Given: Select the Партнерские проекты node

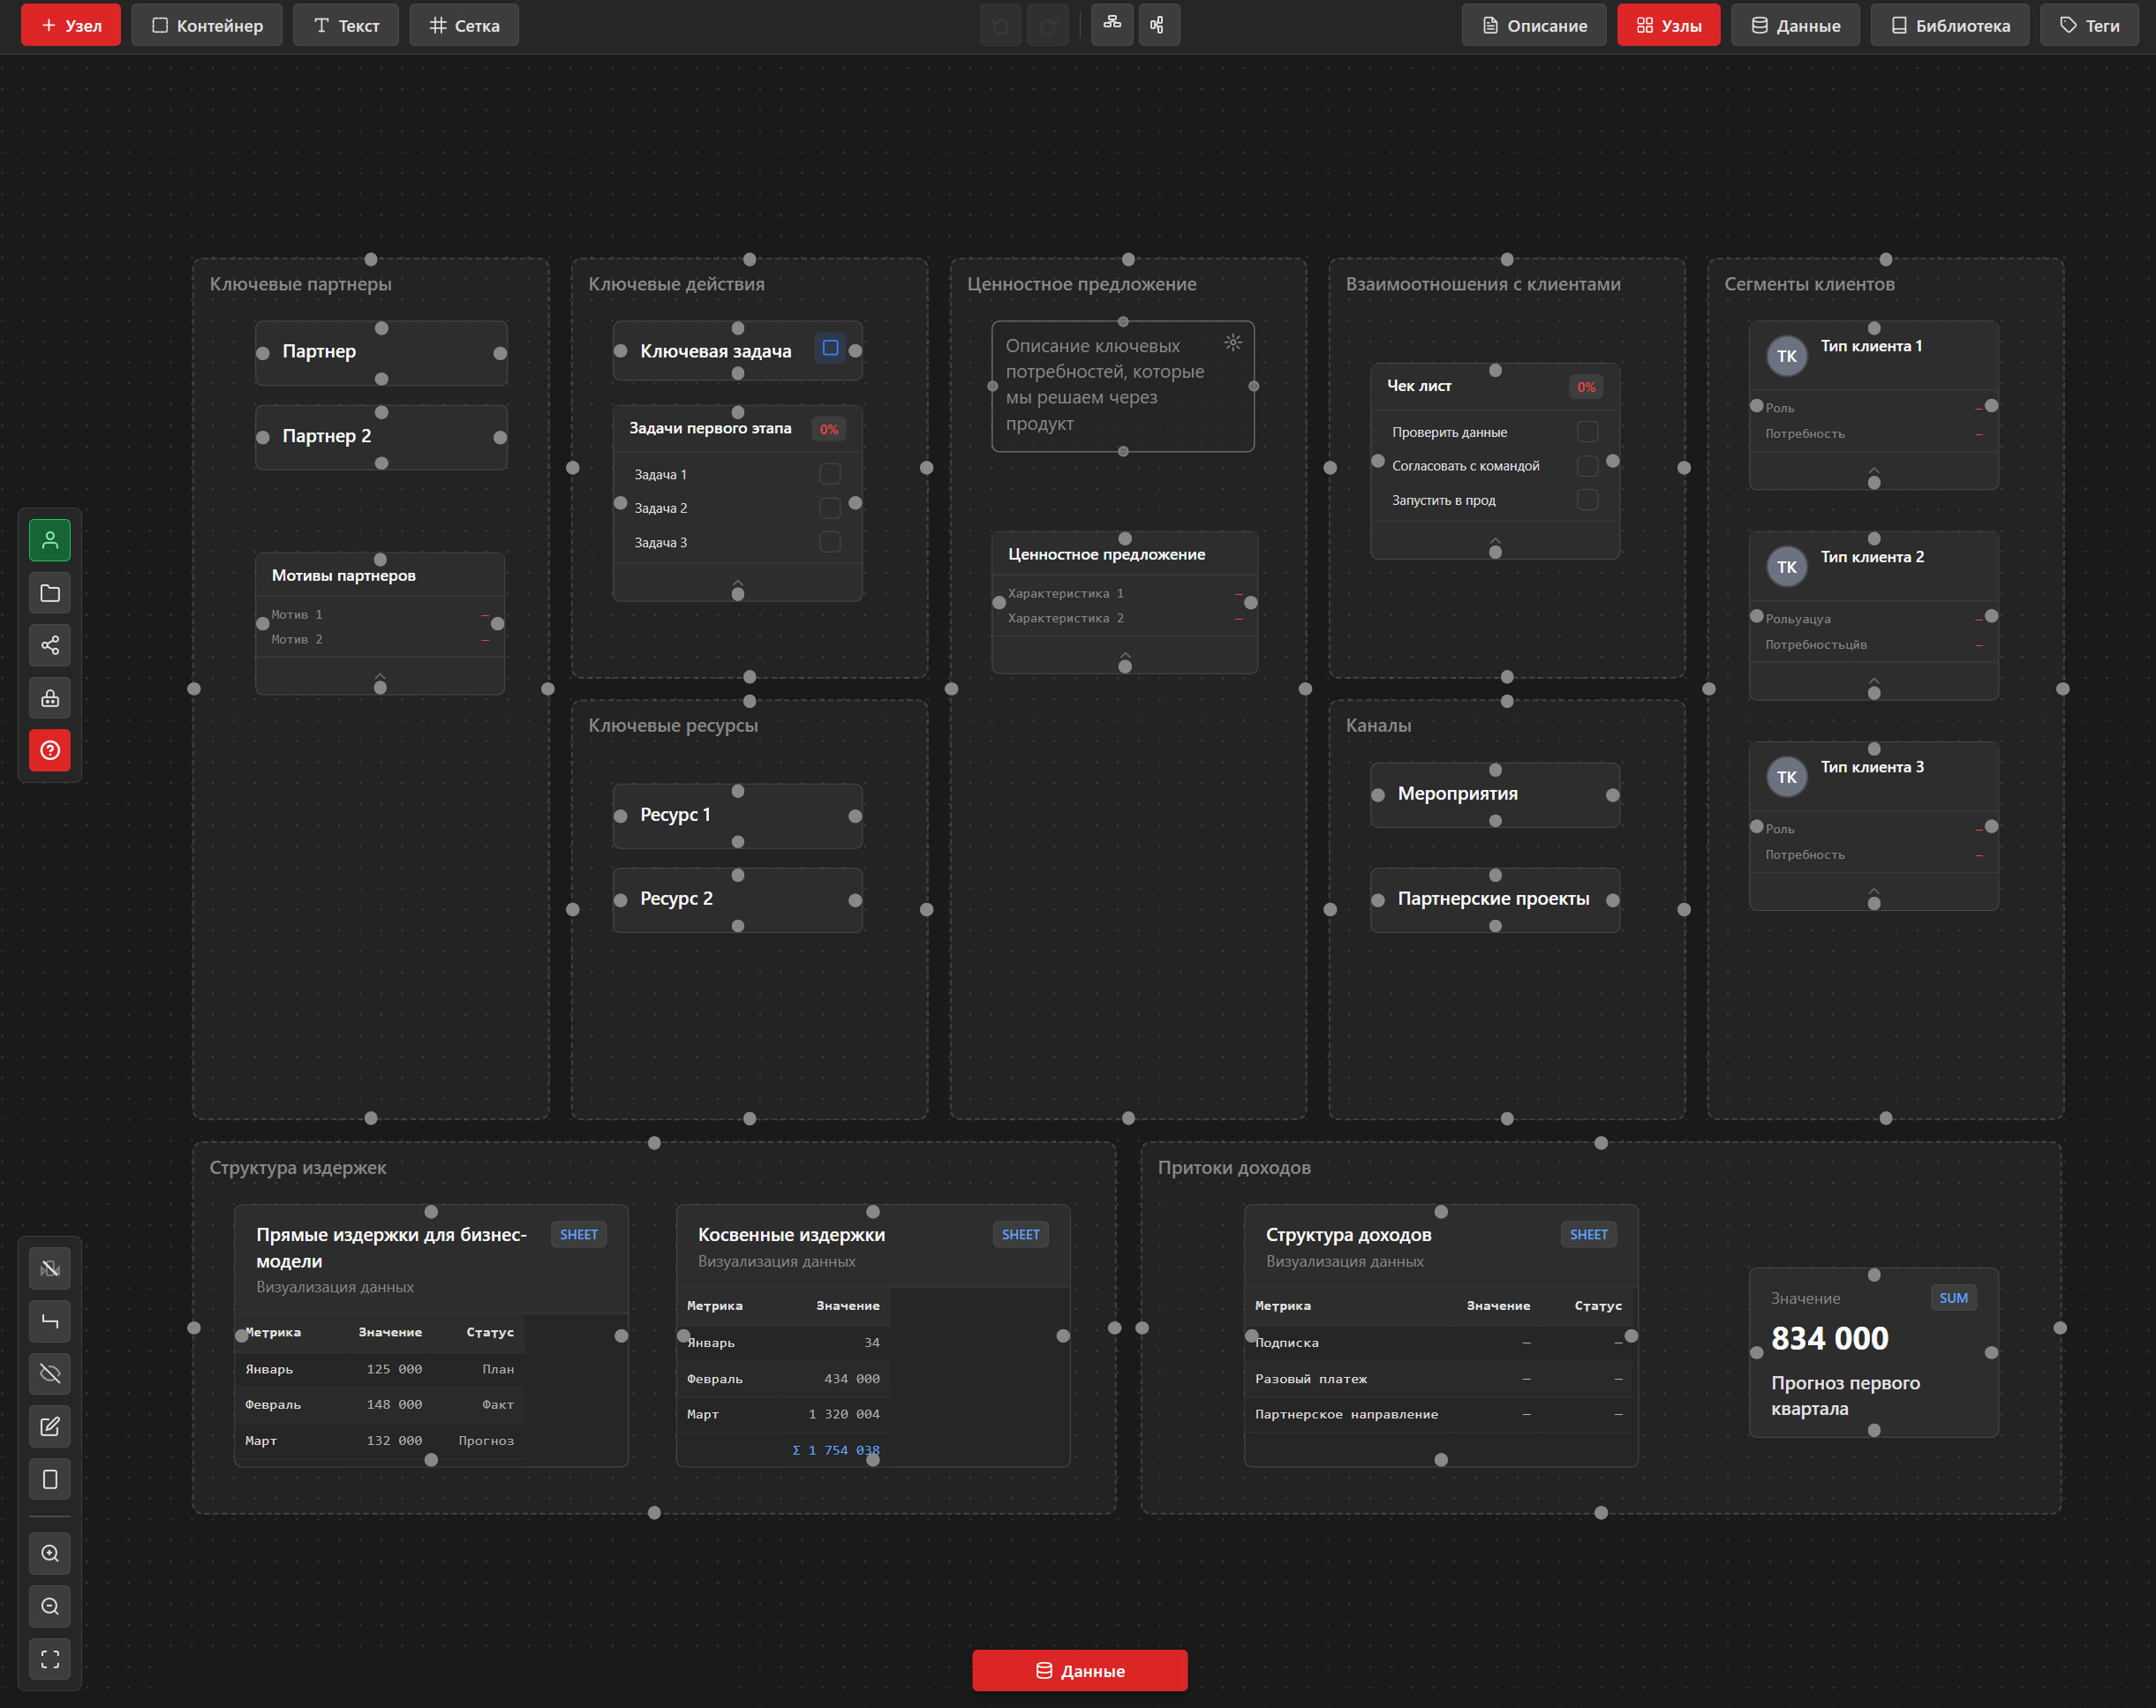Looking at the screenshot, I should click(x=1495, y=900).
